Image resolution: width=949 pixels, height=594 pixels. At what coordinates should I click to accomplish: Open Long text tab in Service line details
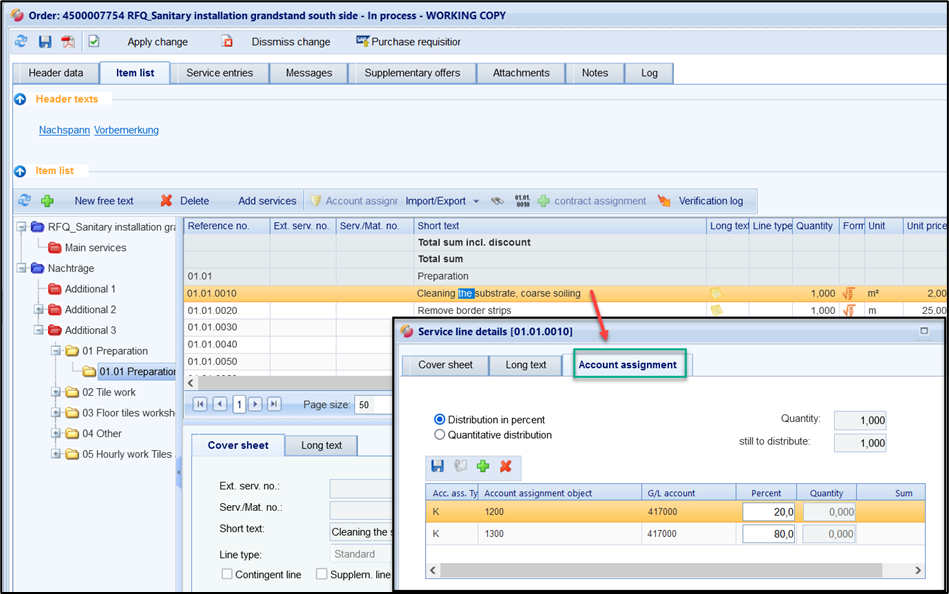(525, 365)
